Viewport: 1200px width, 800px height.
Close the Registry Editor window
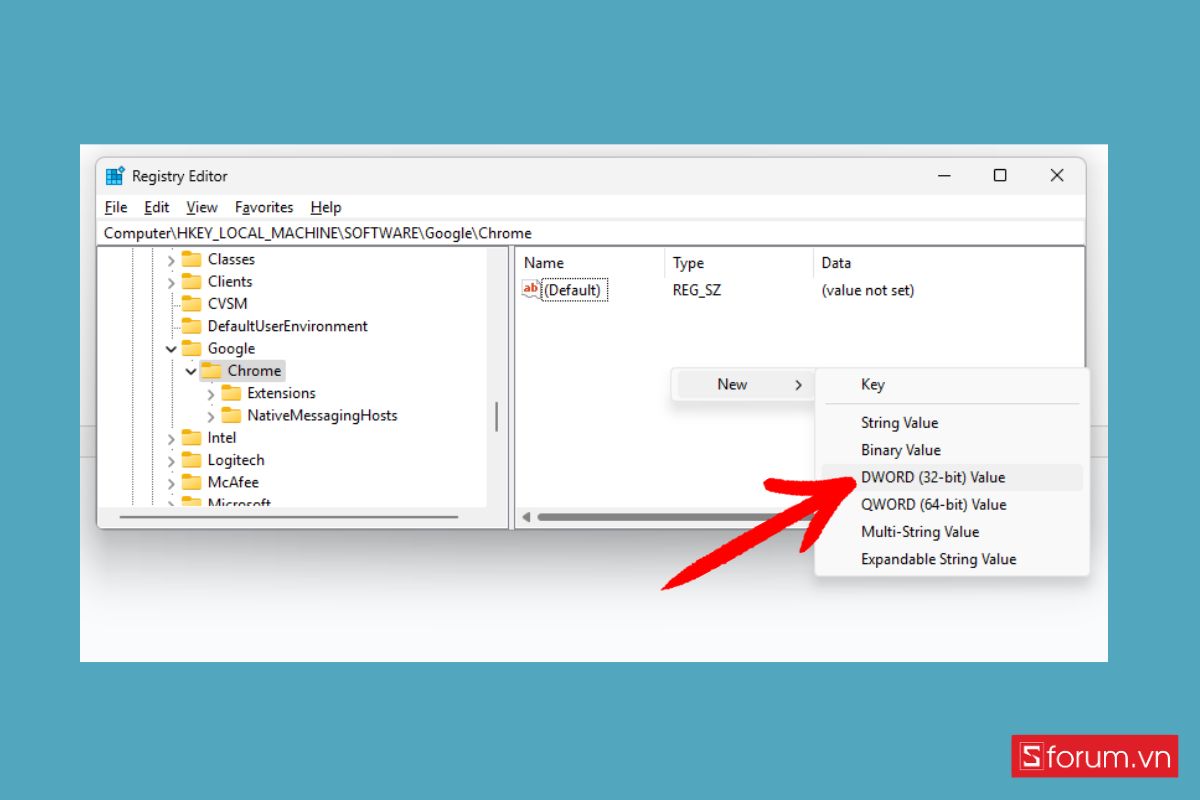pos(1057,176)
